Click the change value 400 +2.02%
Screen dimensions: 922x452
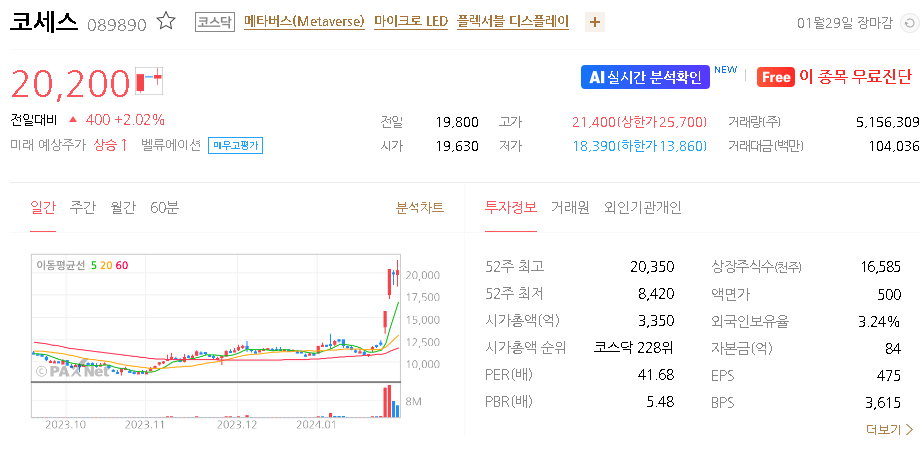[125, 120]
